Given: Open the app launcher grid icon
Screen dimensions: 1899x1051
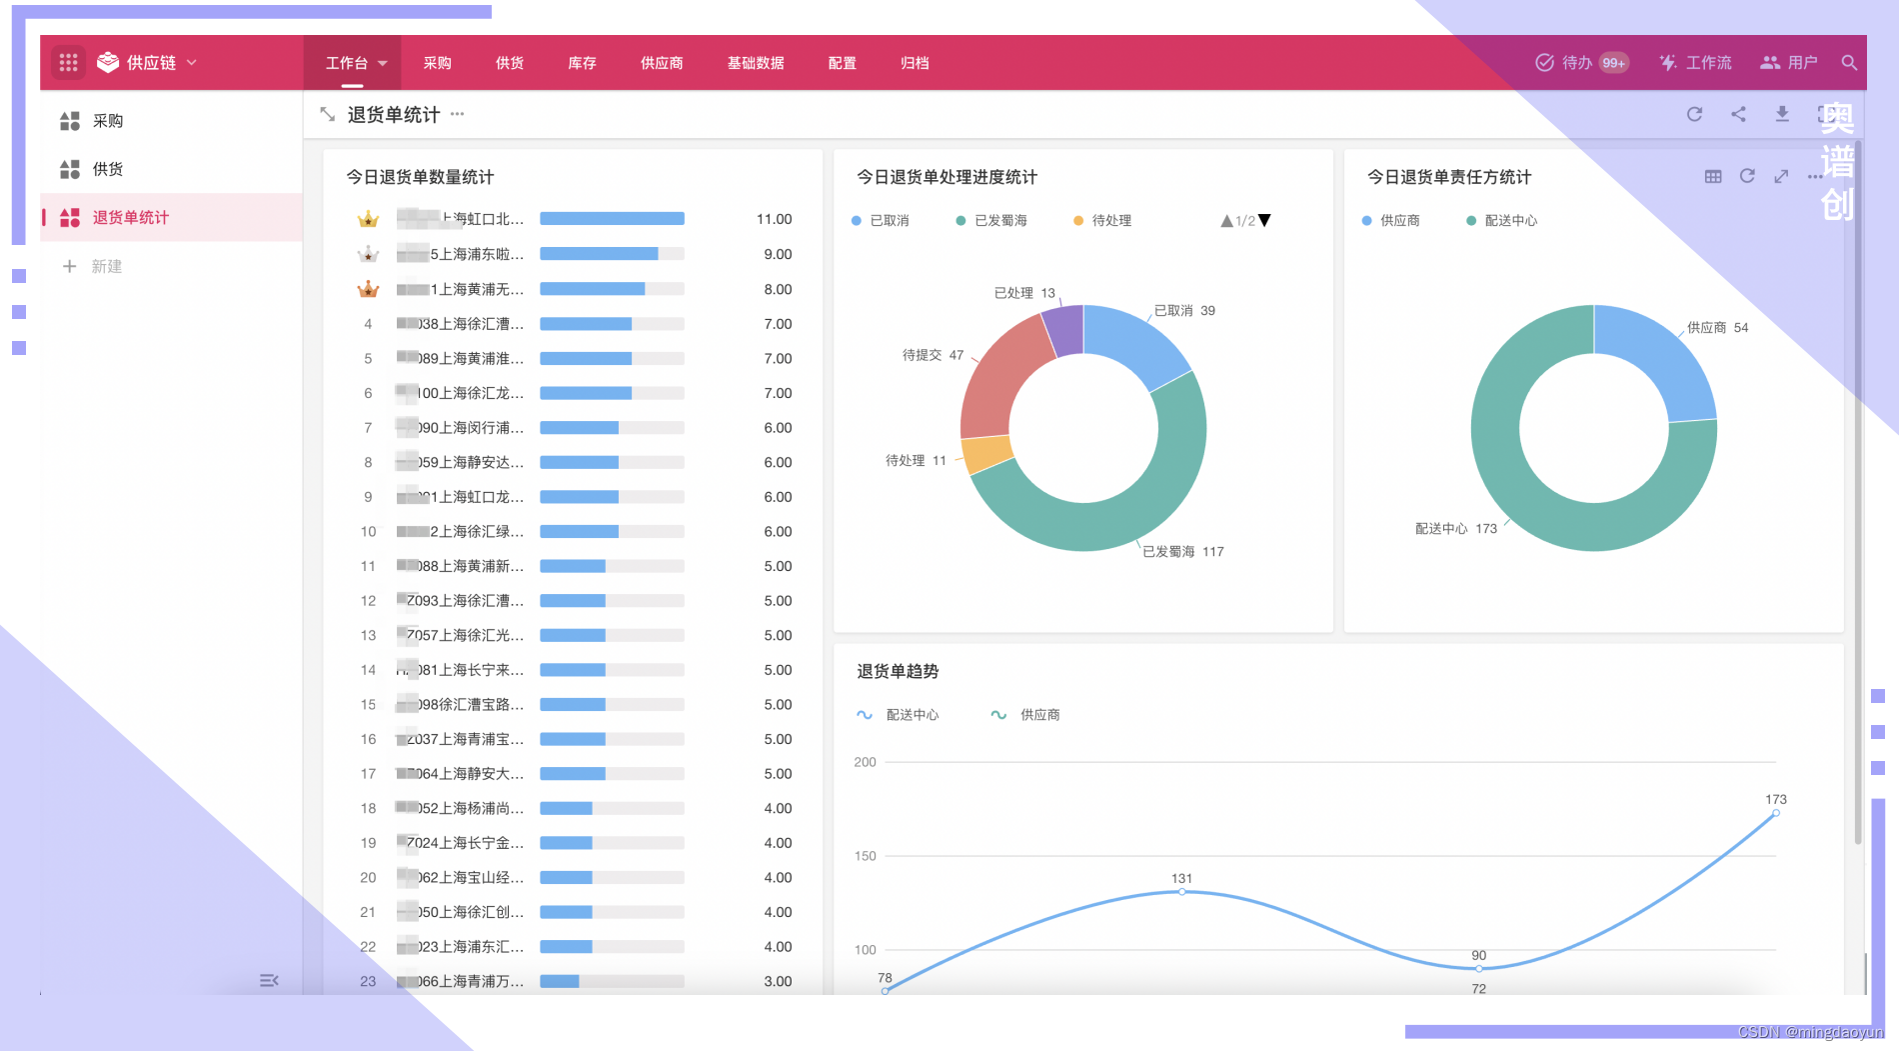Looking at the screenshot, I should coord(68,63).
